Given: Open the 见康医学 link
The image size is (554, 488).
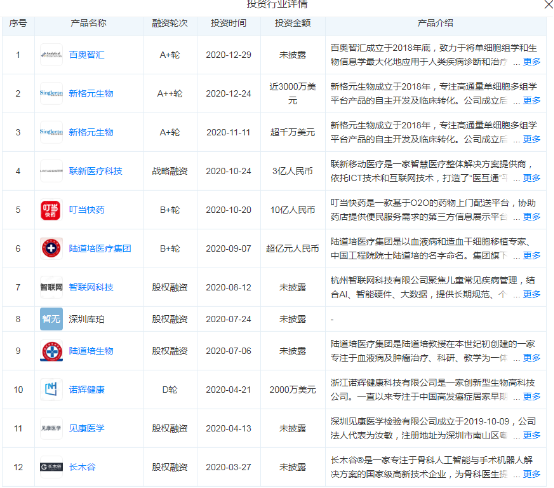Looking at the screenshot, I should (x=87, y=428).
